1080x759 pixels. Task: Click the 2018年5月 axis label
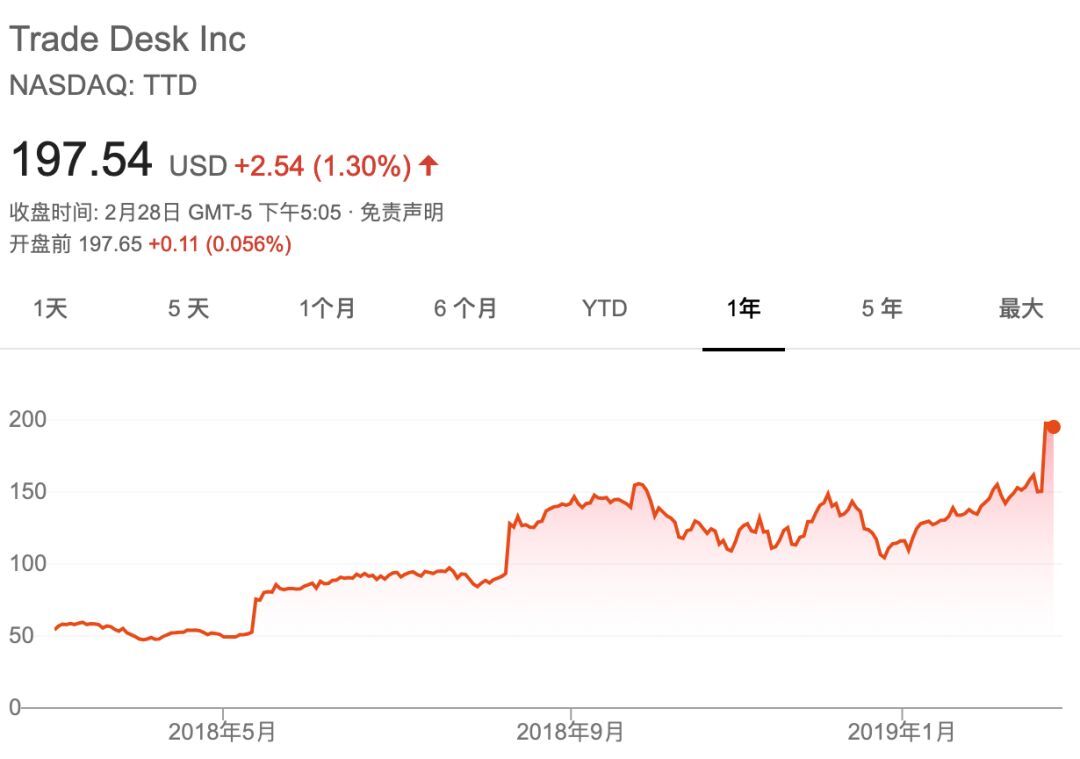pos(222,731)
